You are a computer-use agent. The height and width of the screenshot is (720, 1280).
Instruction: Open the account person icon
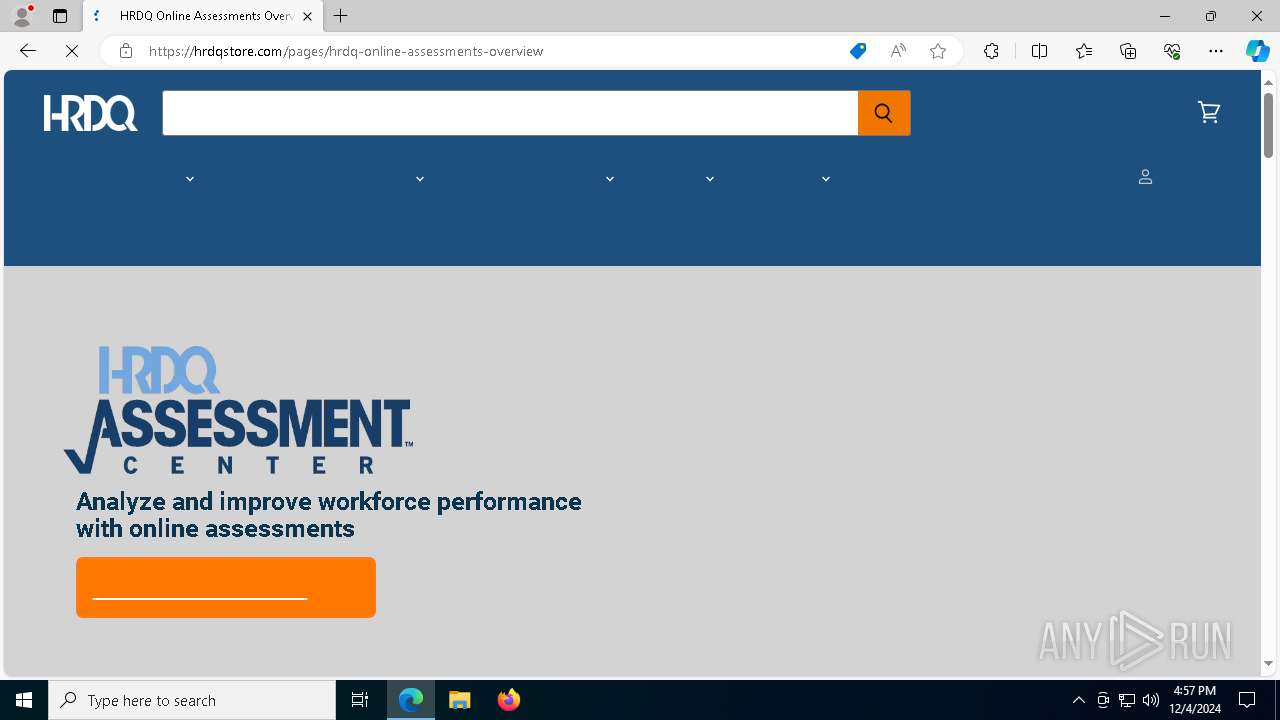(x=1145, y=177)
